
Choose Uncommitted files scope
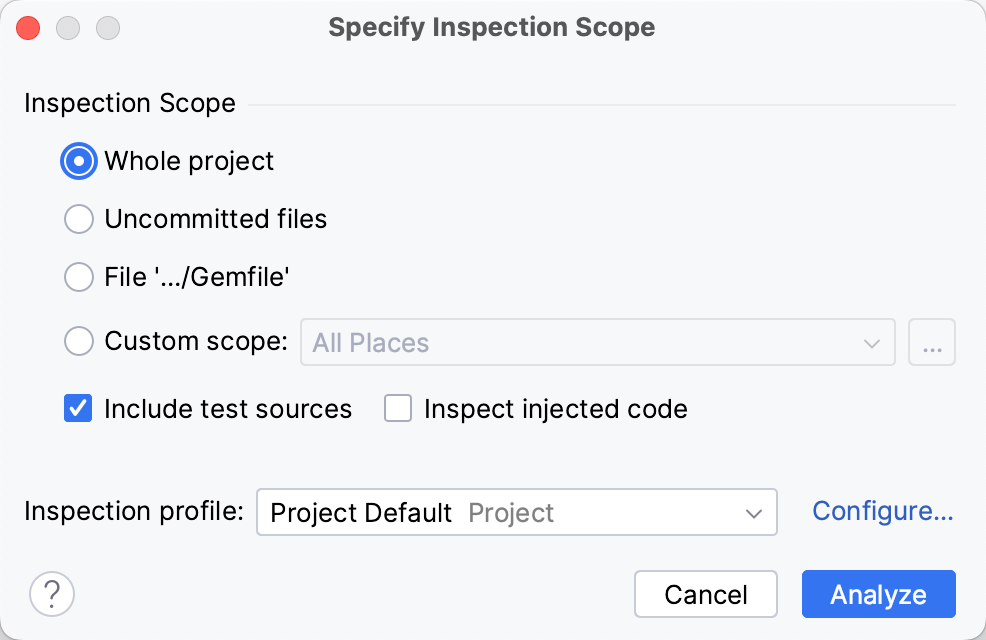tap(78, 219)
